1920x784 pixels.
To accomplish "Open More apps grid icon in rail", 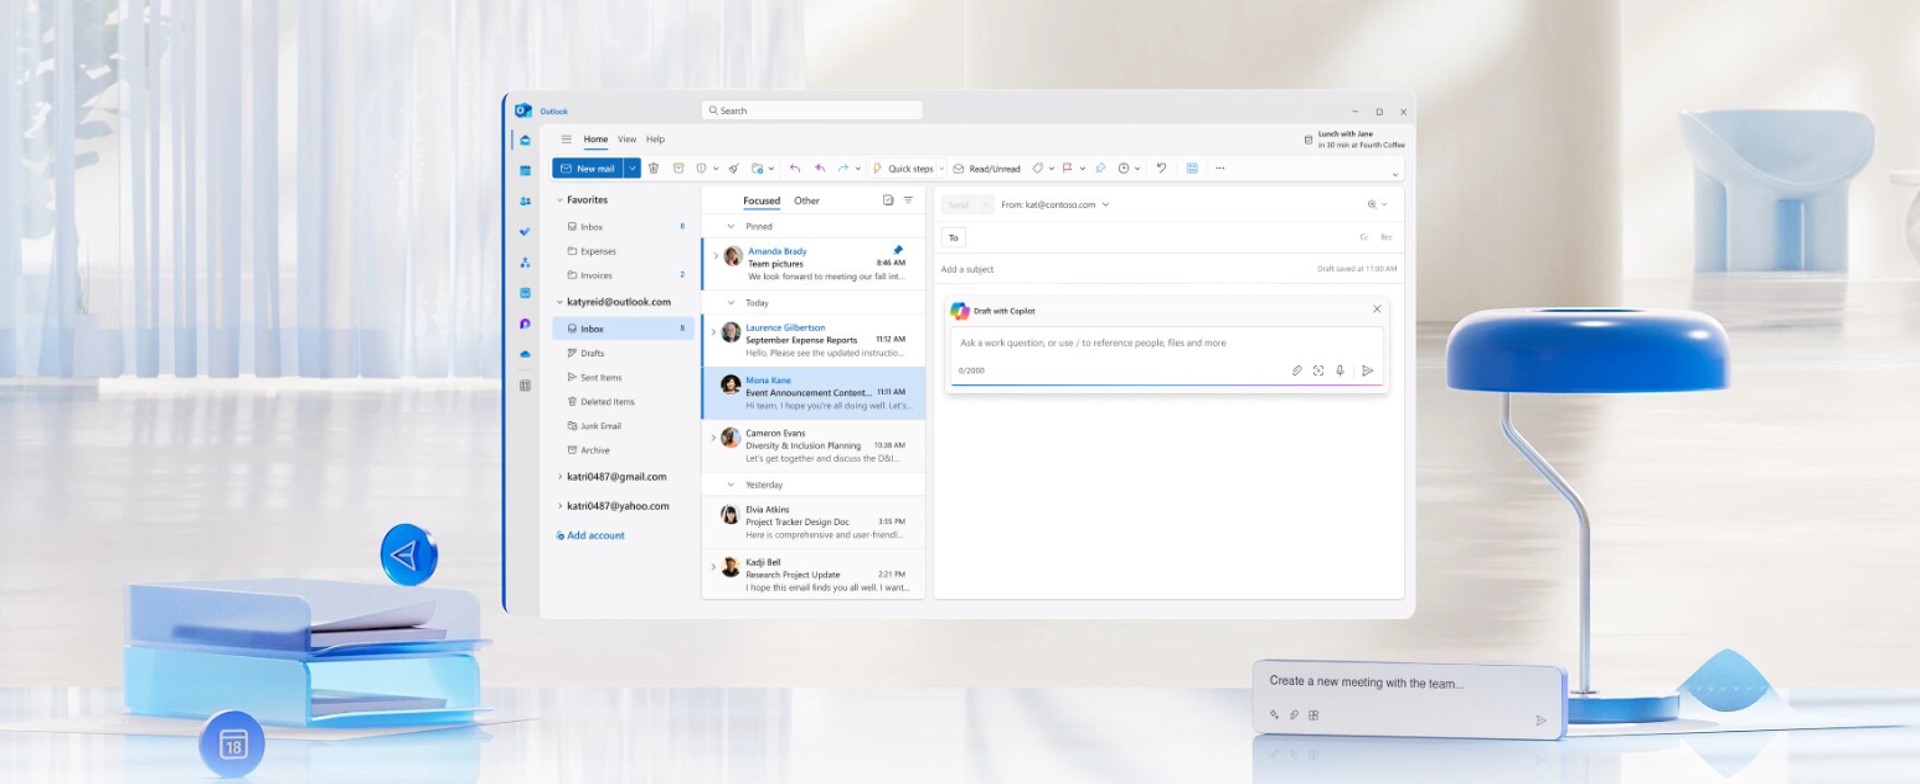I will 525,385.
